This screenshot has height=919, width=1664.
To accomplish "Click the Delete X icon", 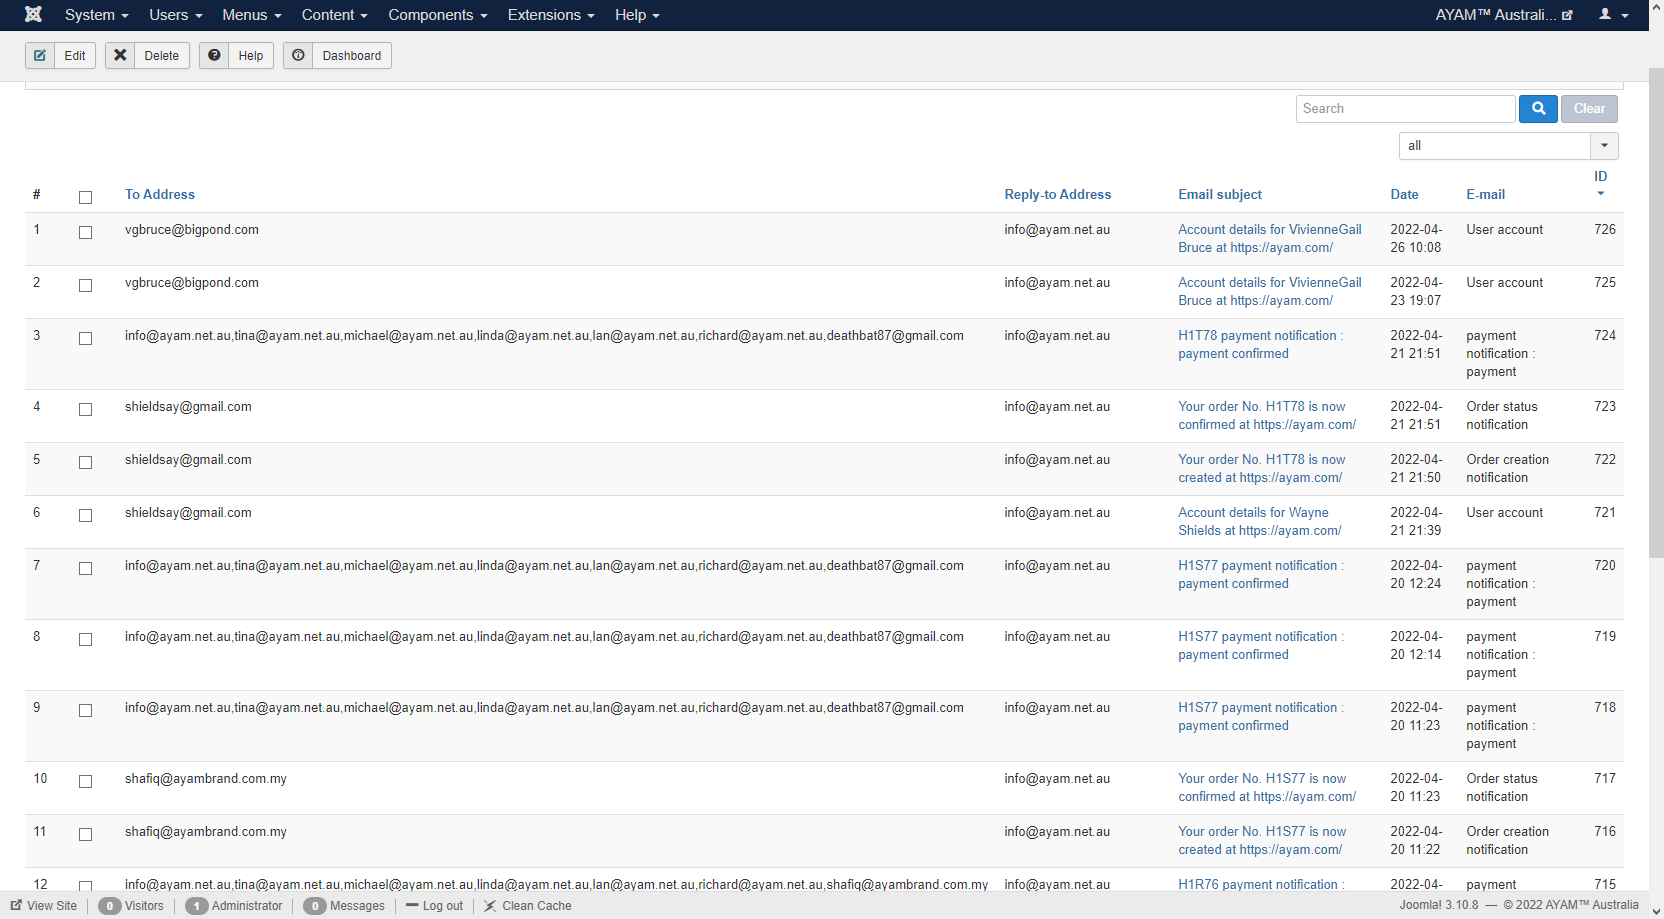I will point(120,56).
